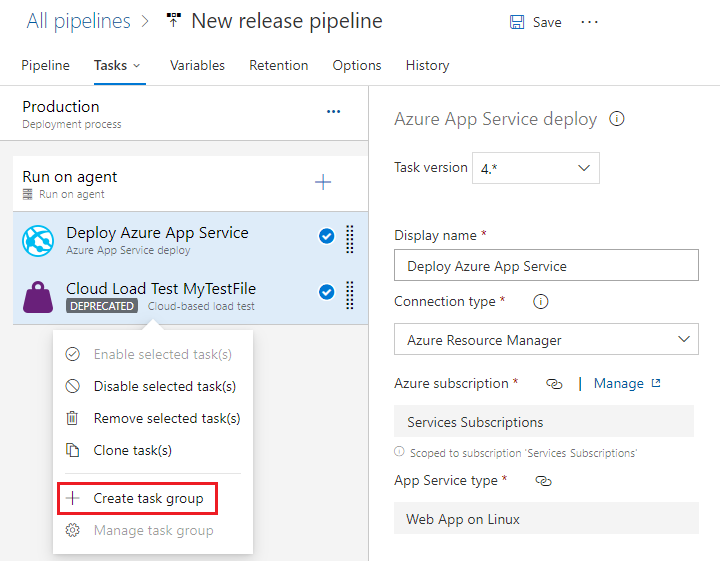Screen dimensions: 720x561
Task: Click the Azure App Service deploy info icon
Action: (617, 119)
